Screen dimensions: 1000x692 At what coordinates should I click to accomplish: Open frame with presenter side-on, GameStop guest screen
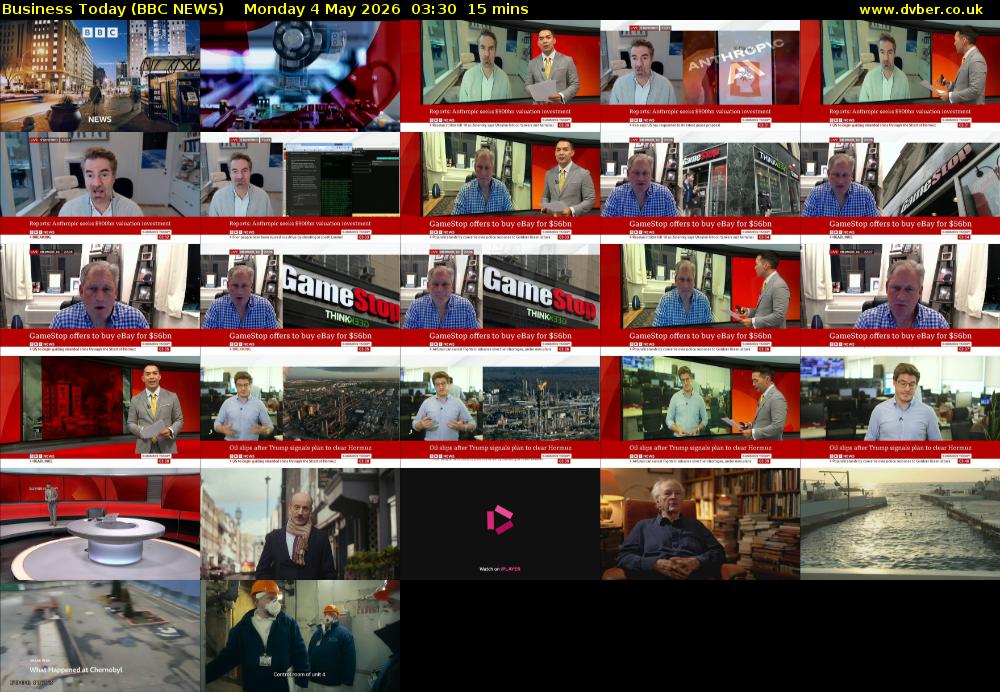(x=700, y=300)
